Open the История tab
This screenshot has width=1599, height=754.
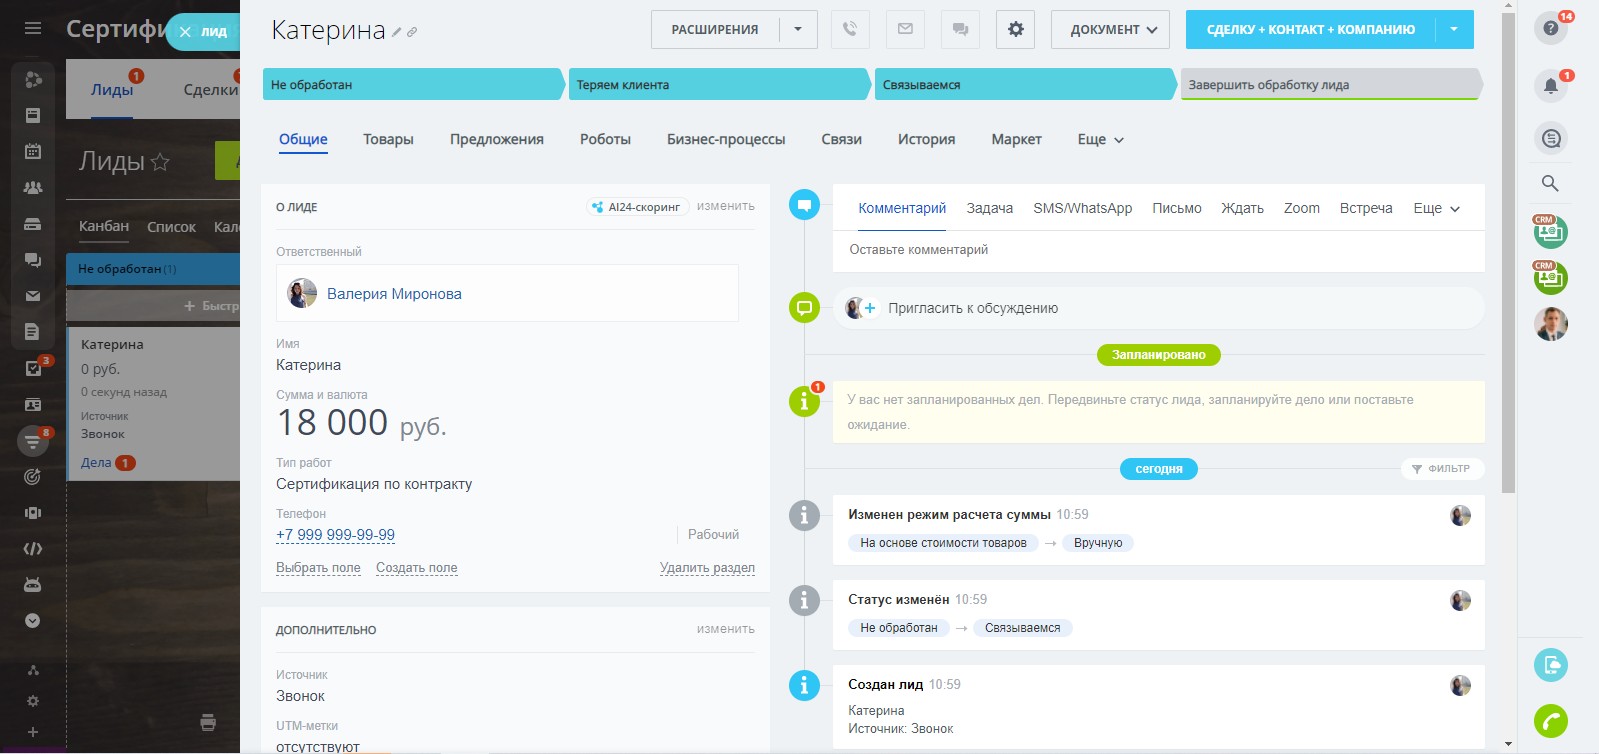pos(926,139)
